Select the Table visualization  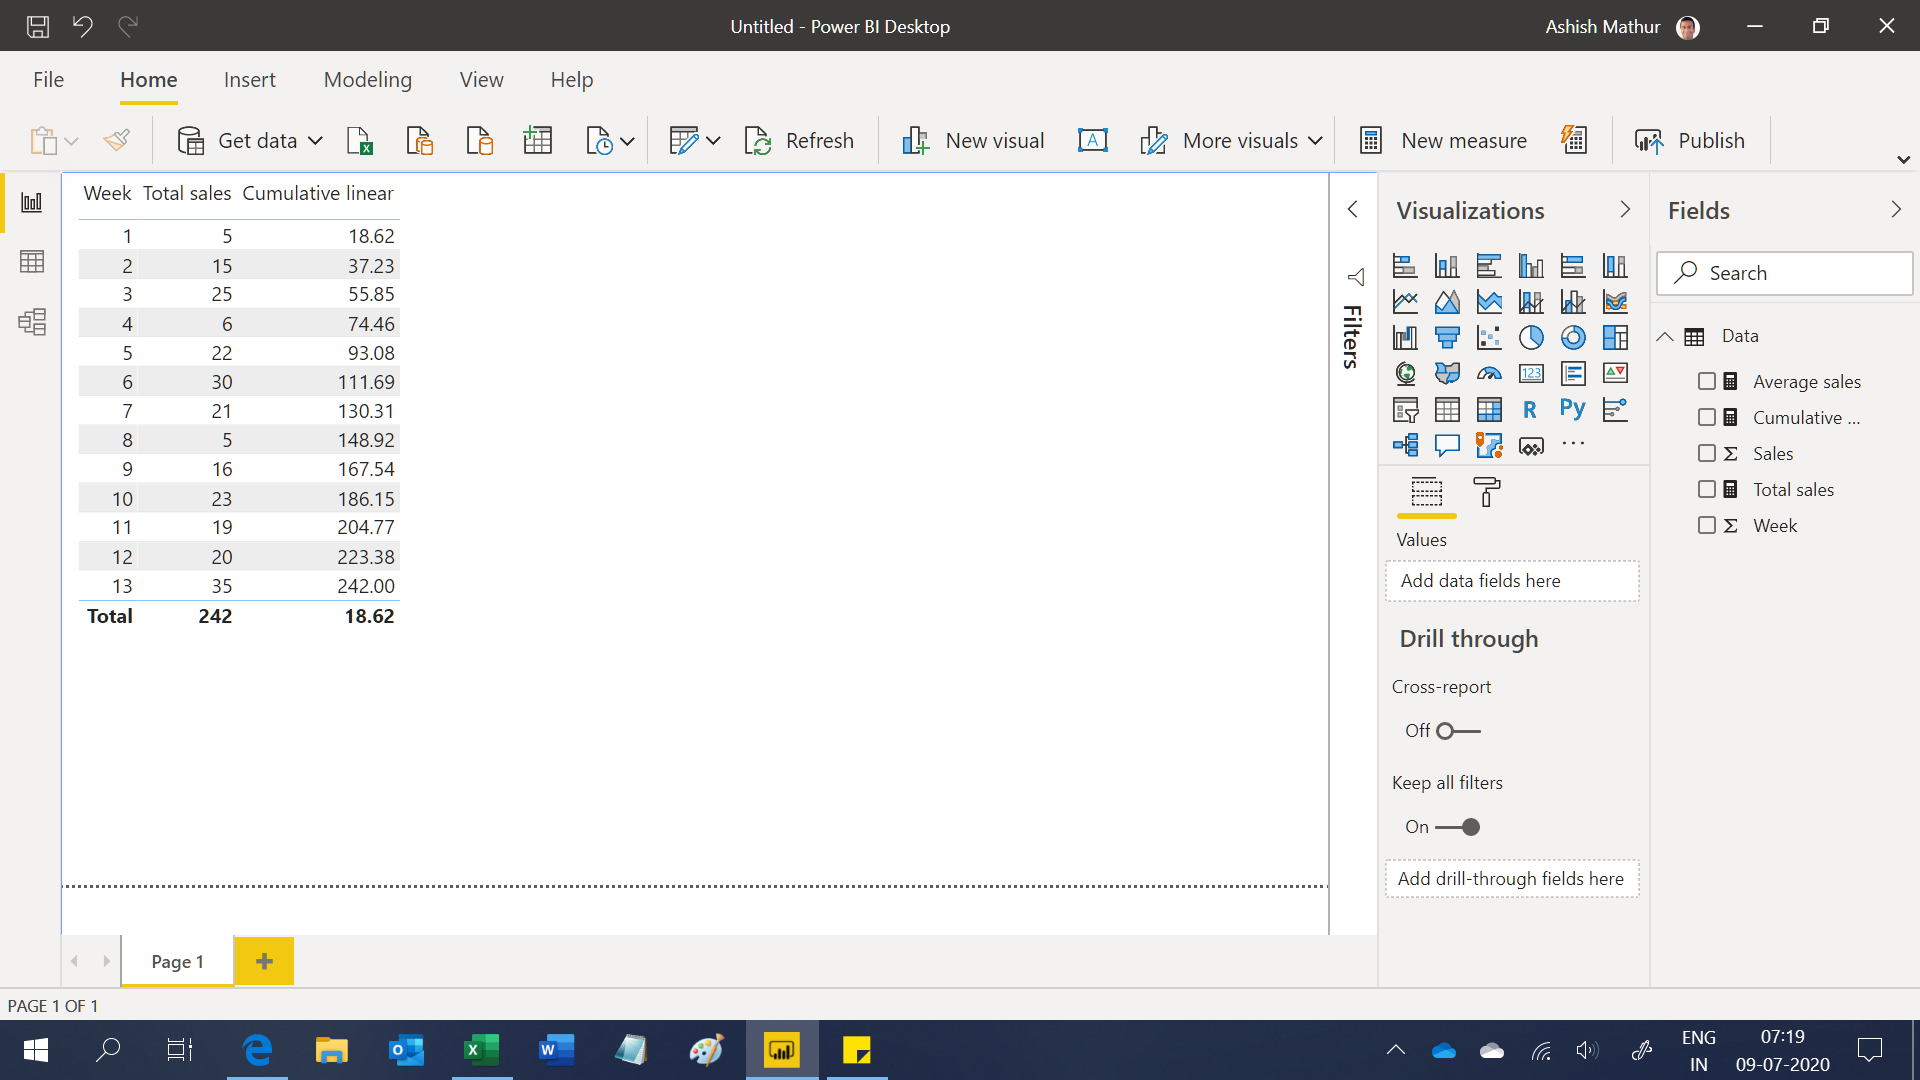(x=1447, y=410)
